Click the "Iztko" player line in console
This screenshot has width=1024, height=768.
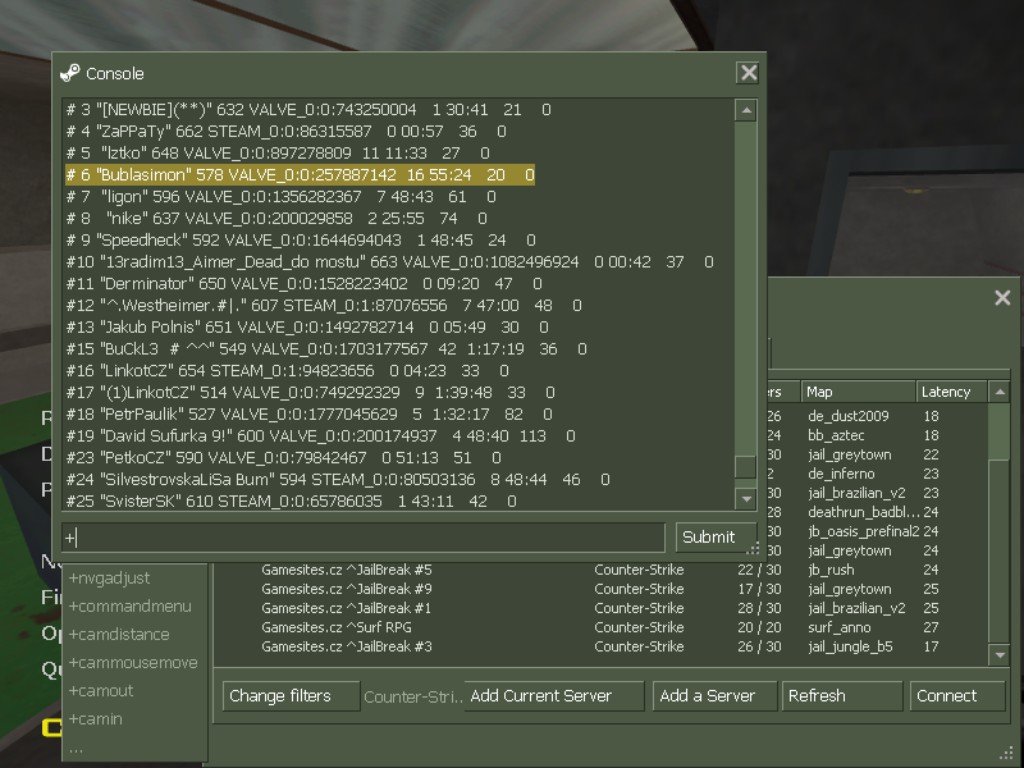[278, 153]
